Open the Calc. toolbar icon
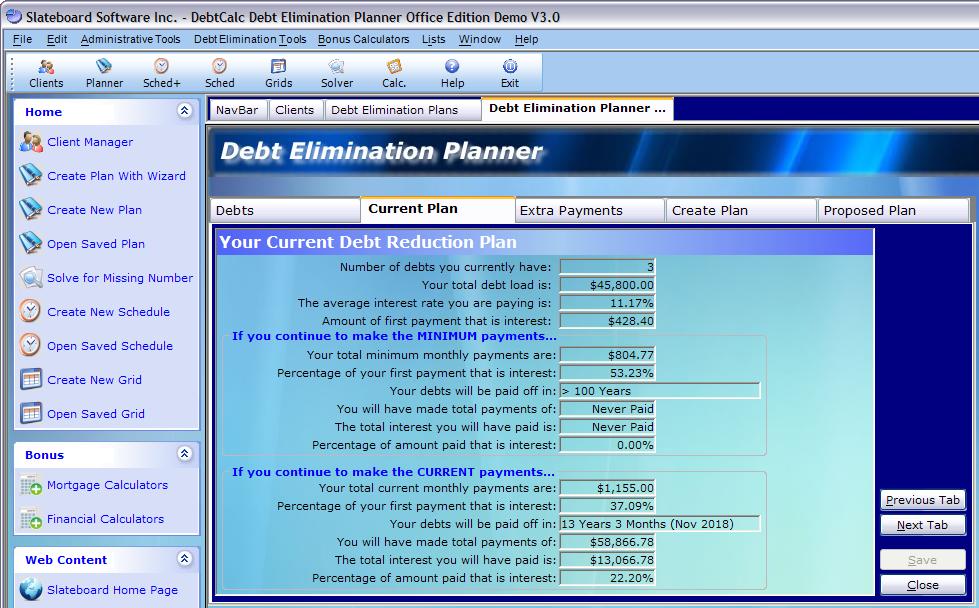The image size is (979, 608). pos(394,73)
